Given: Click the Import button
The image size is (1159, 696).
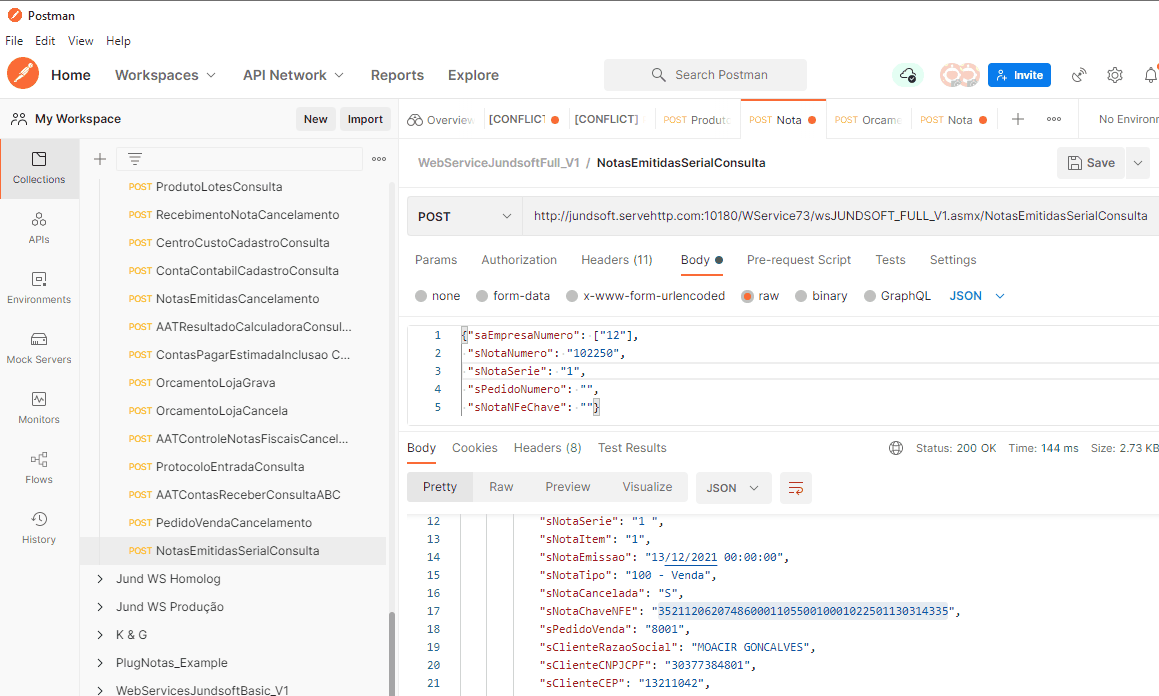Looking at the screenshot, I should point(365,119).
